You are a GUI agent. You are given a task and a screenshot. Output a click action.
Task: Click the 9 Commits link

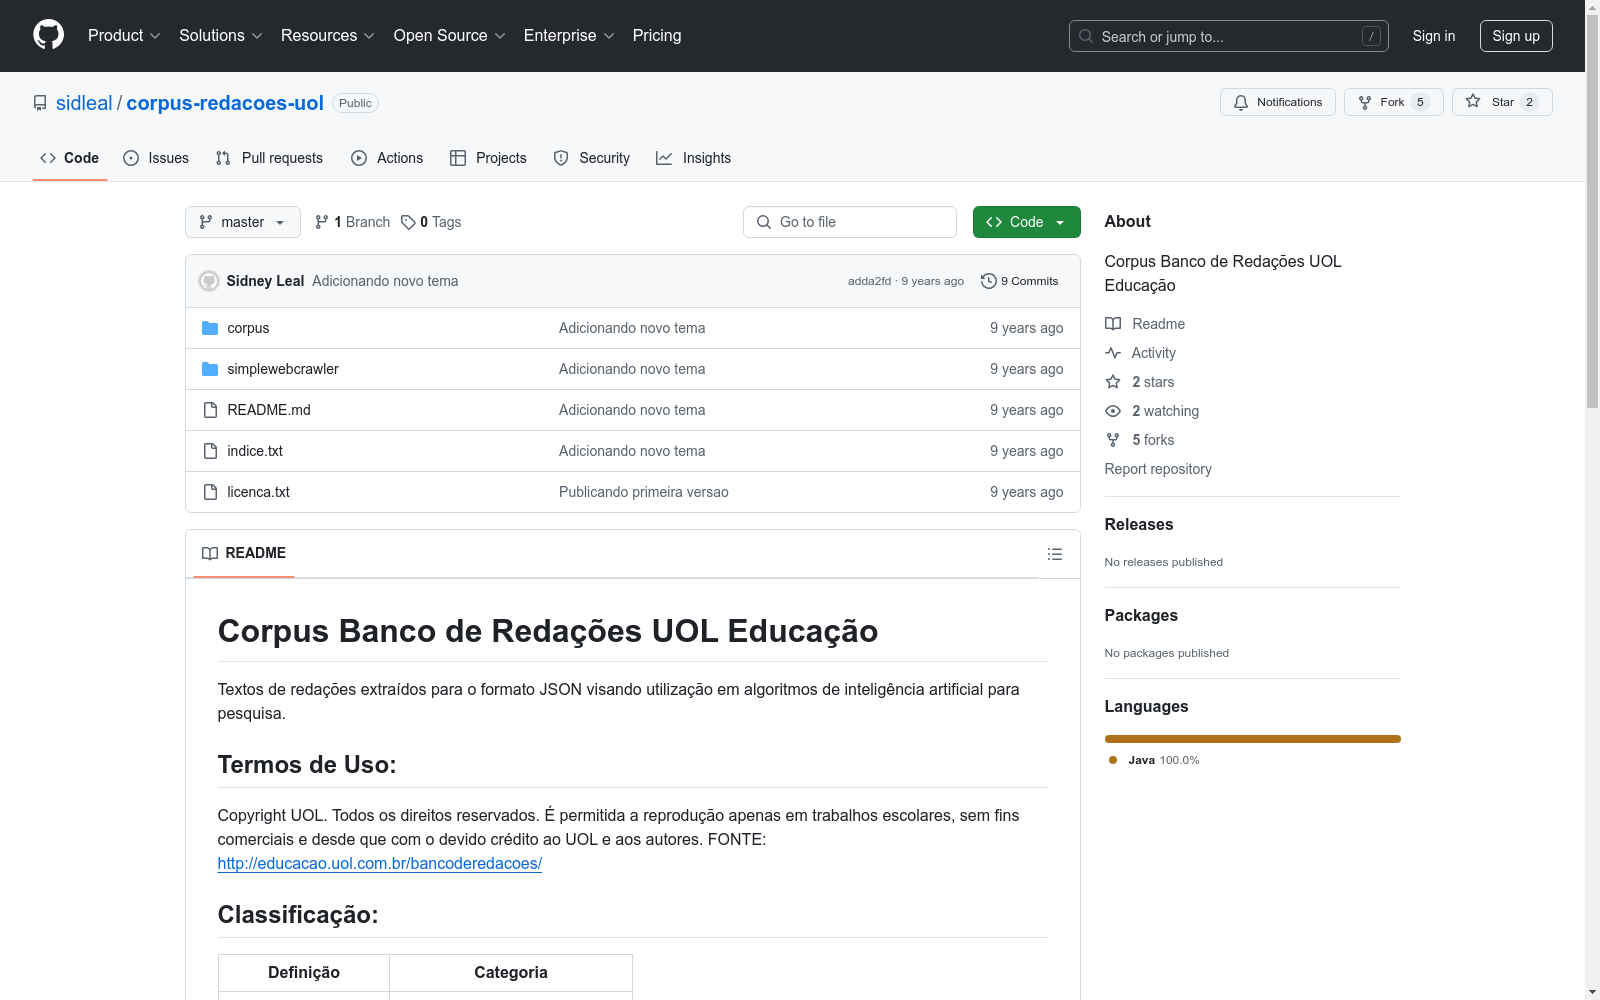(1020, 281)
